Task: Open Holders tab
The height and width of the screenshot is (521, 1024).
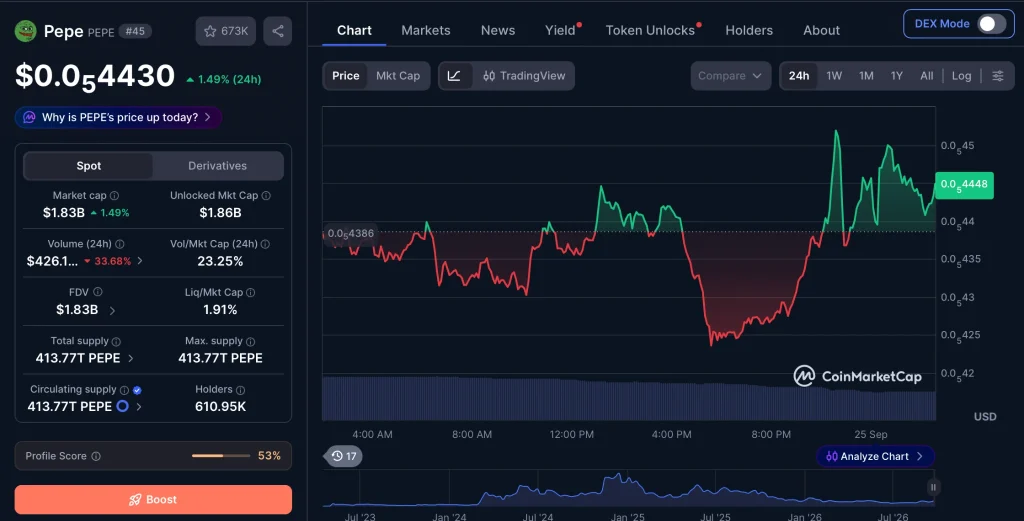Action: coord(749,30)
